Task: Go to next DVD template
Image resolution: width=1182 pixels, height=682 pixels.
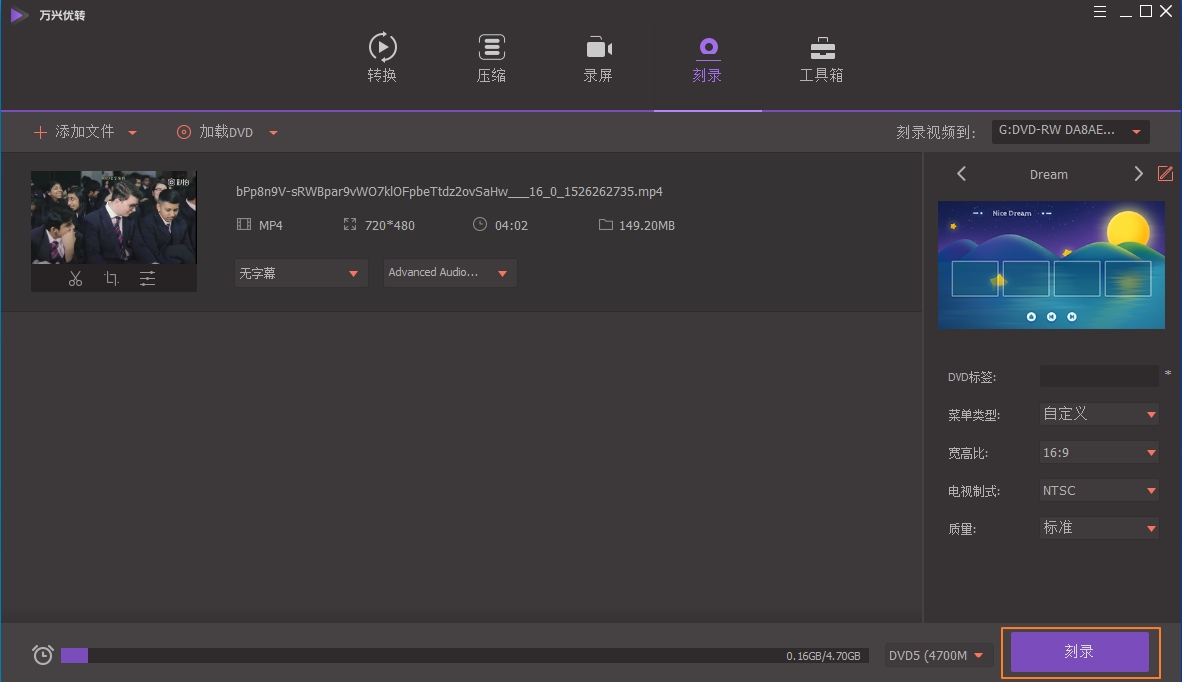Action: pos(1138,174)
